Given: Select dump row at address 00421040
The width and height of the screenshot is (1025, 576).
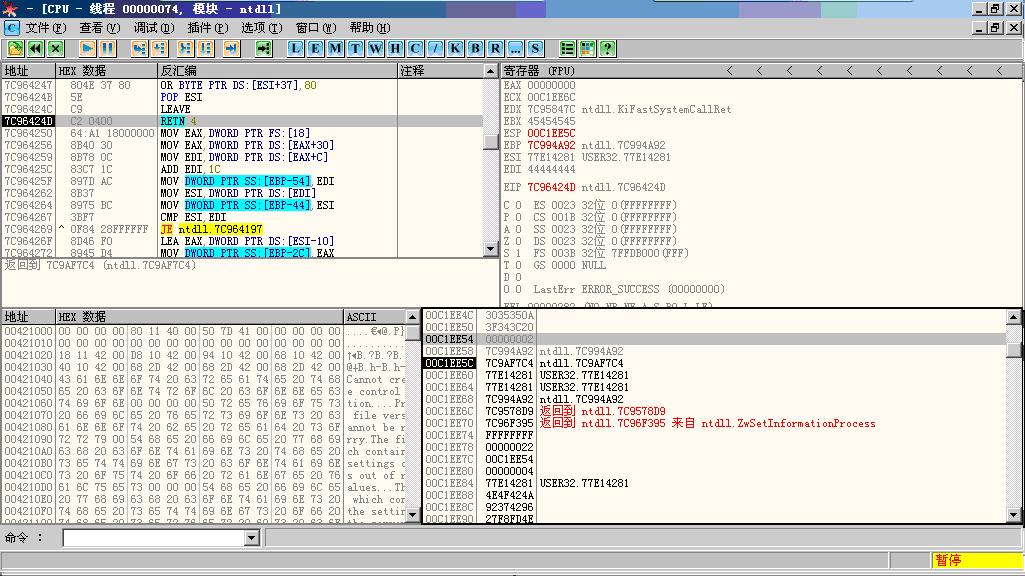Looking at the screenshot, I should point(204,379).
